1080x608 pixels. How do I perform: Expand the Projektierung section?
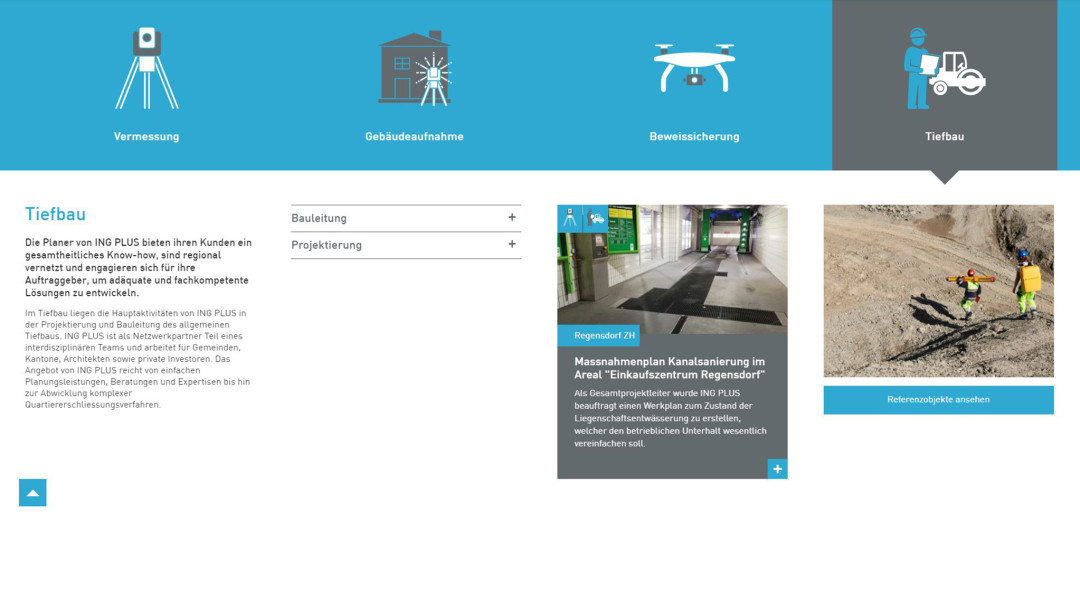pyautogui.click(x=327, y=245)
